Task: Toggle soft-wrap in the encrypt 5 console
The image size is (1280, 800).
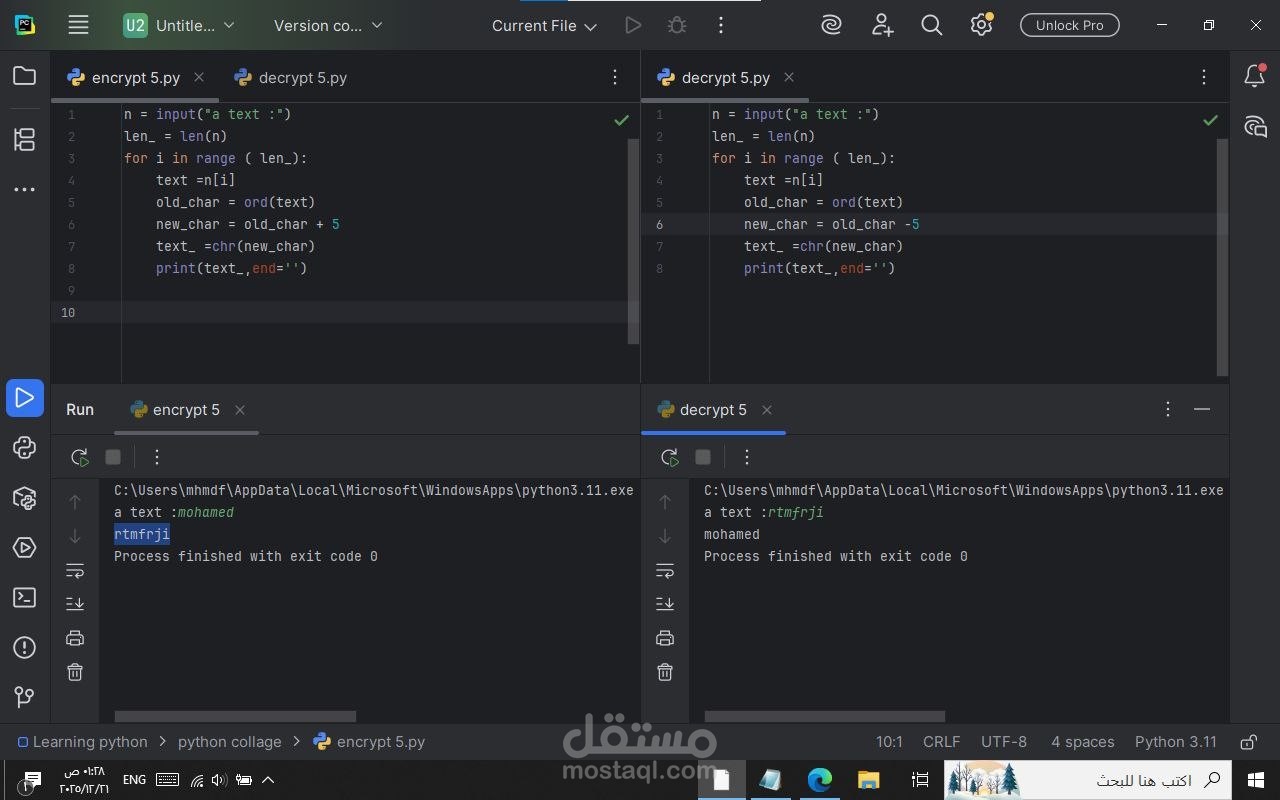Action: tap(74, 570)
